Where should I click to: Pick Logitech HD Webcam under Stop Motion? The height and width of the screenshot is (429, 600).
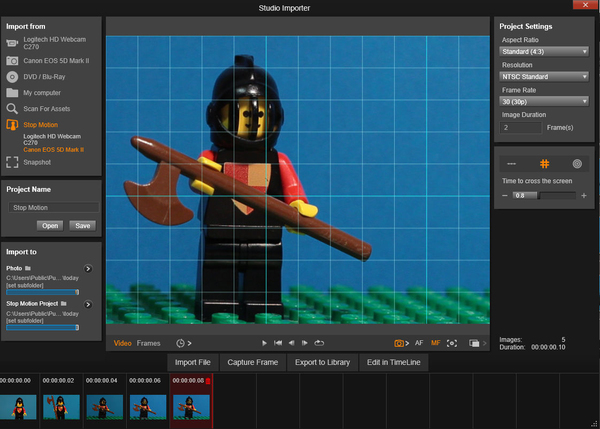pyautogui.click(x=52, y=139)
